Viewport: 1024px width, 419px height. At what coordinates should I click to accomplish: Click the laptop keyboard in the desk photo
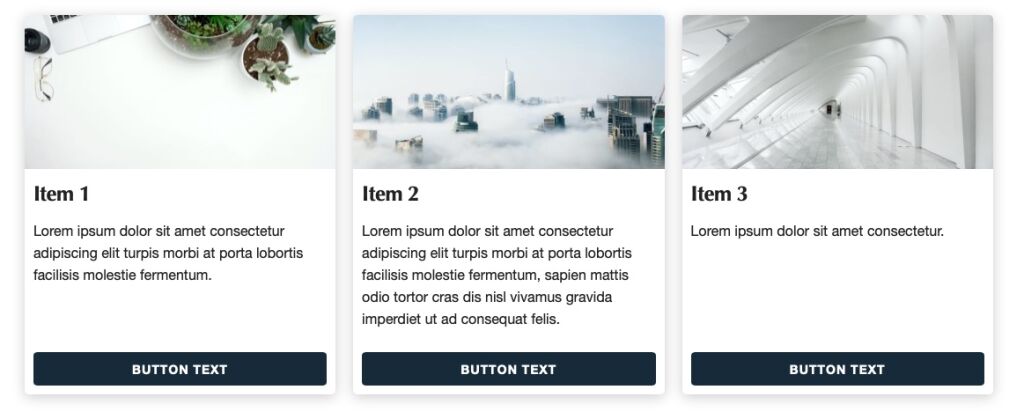coord(64,19)
